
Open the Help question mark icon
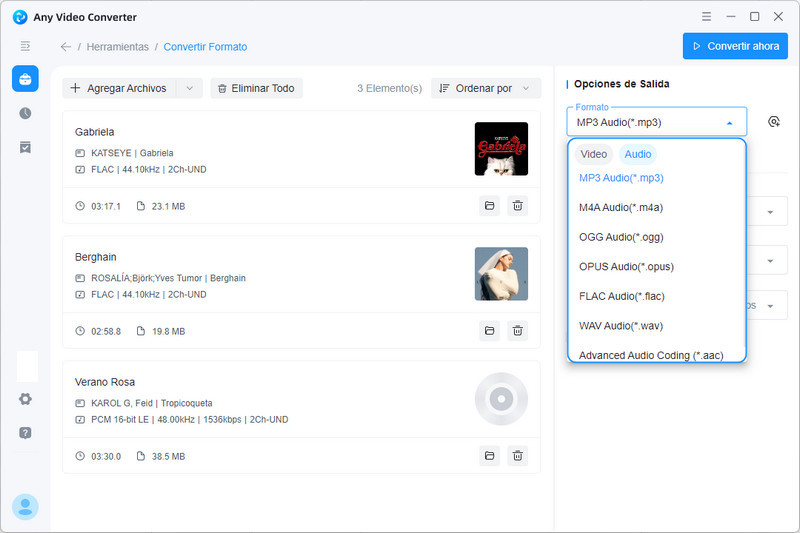click(25, 433)
